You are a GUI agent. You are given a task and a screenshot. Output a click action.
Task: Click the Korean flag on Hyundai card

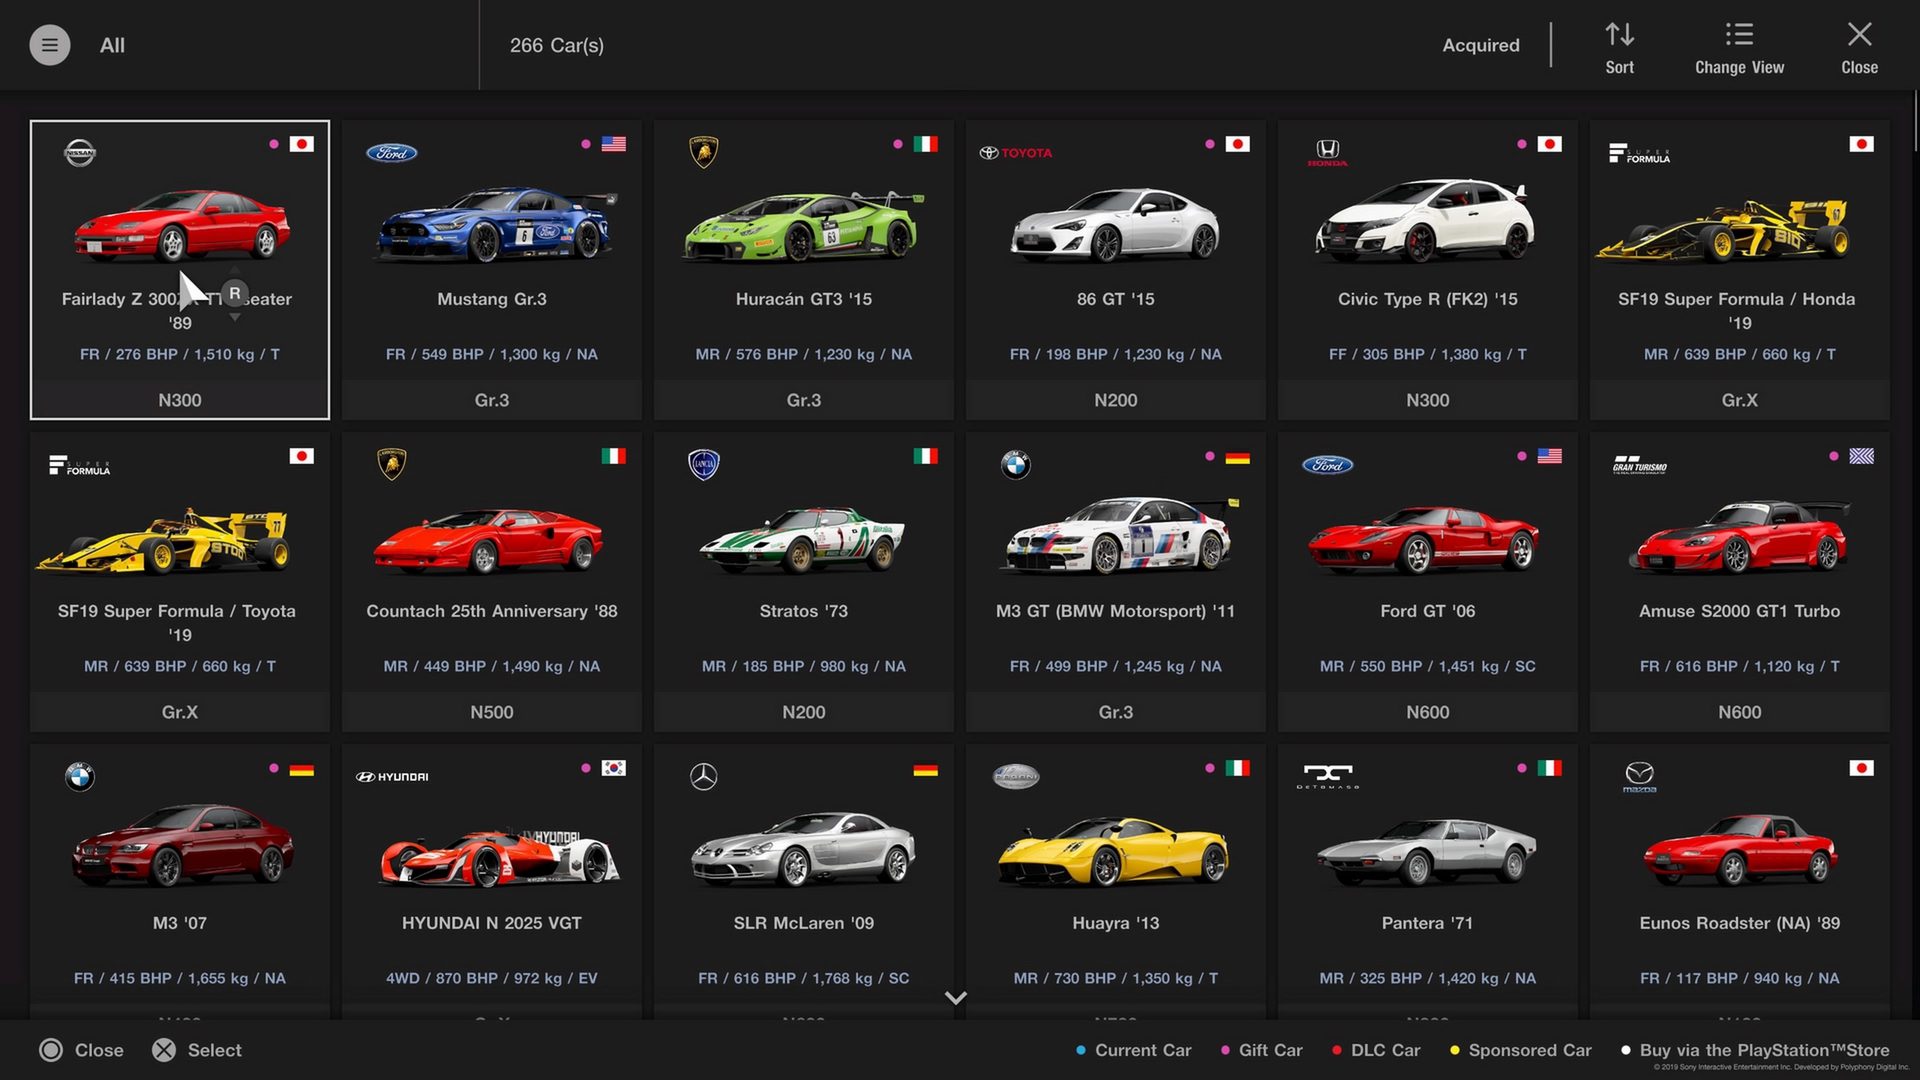click(x=614, y=768)
